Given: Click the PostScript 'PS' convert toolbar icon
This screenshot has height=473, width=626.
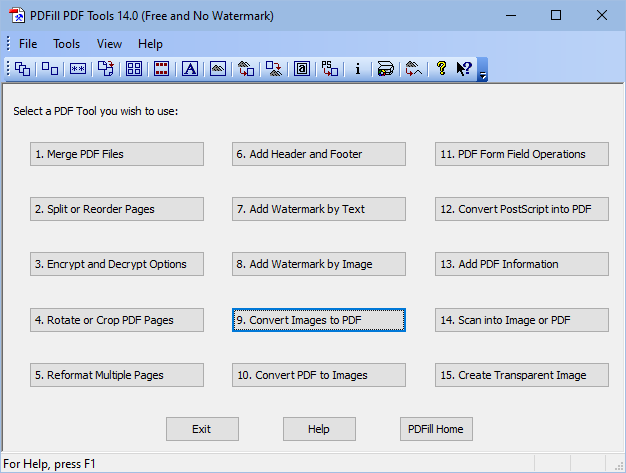Looking at the screenshot, I should click(330, 69).
